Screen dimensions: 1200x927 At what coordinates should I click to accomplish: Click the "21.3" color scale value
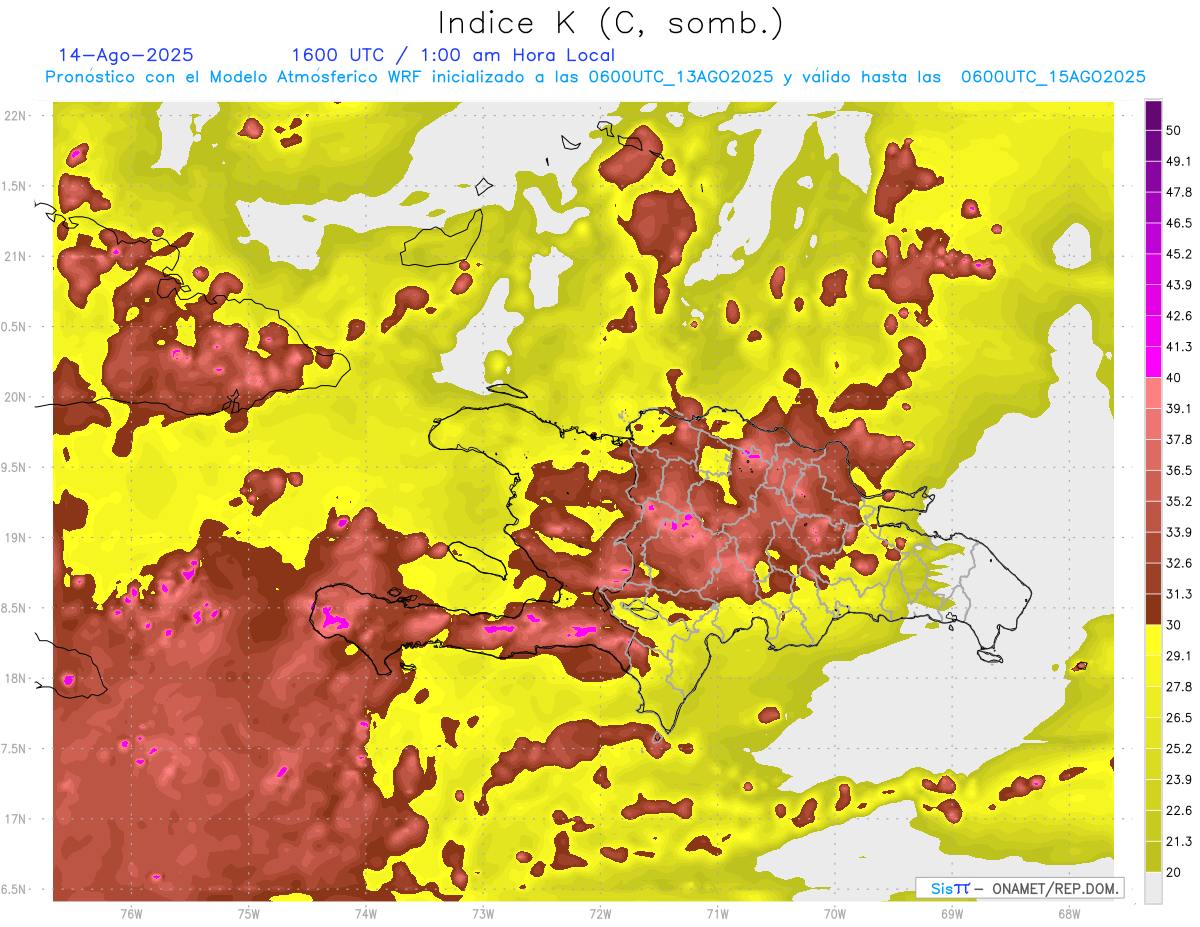(x=1178, y=841)
